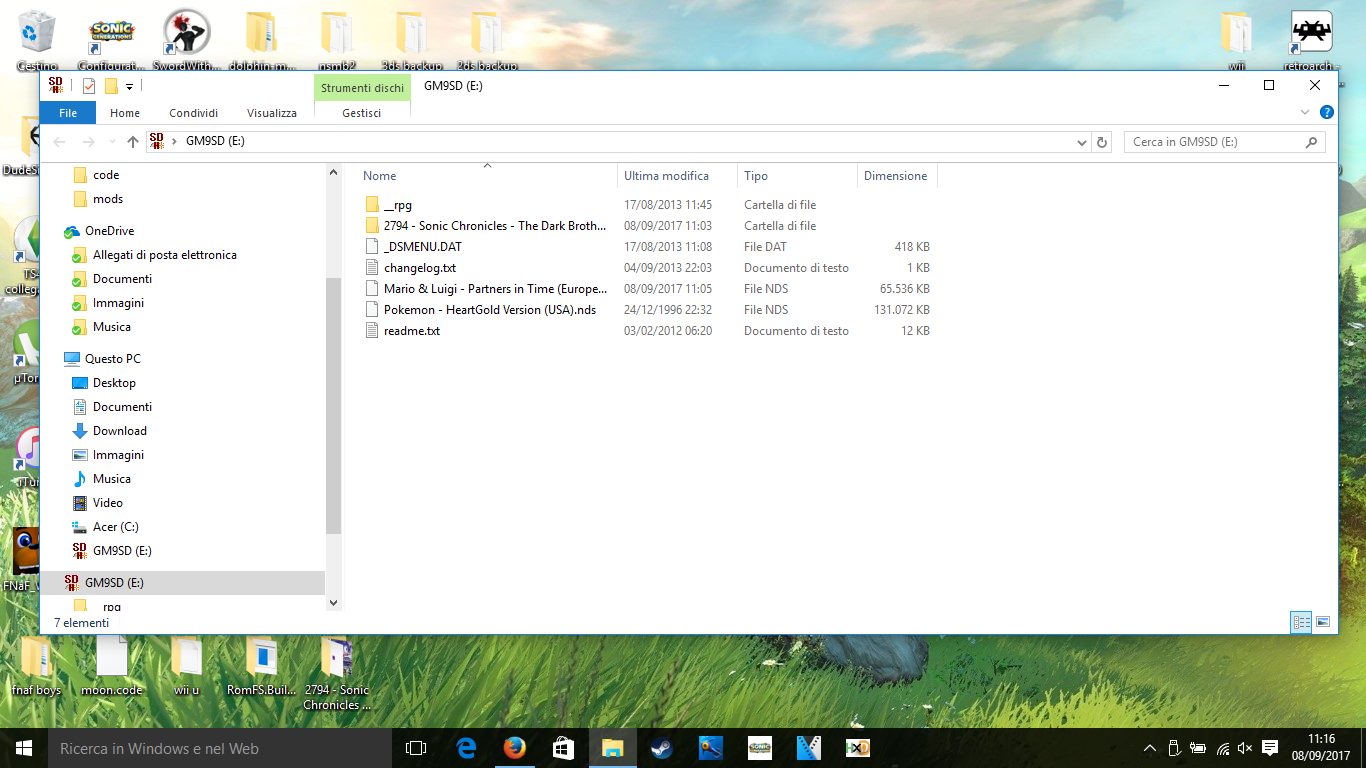The height and width of the screenshot is (768, 1366).
Task: Click the navigation pane scrollbar thumb
Action: (x=334, y=405)
